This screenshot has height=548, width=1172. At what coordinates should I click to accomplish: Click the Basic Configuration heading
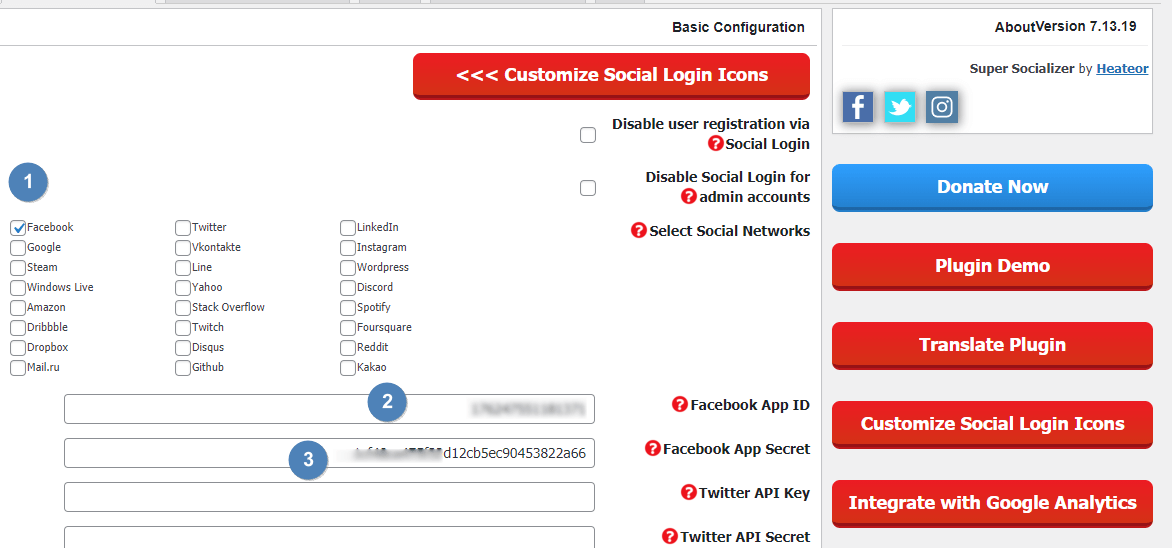pyautogui.click(x=738, y=28)
